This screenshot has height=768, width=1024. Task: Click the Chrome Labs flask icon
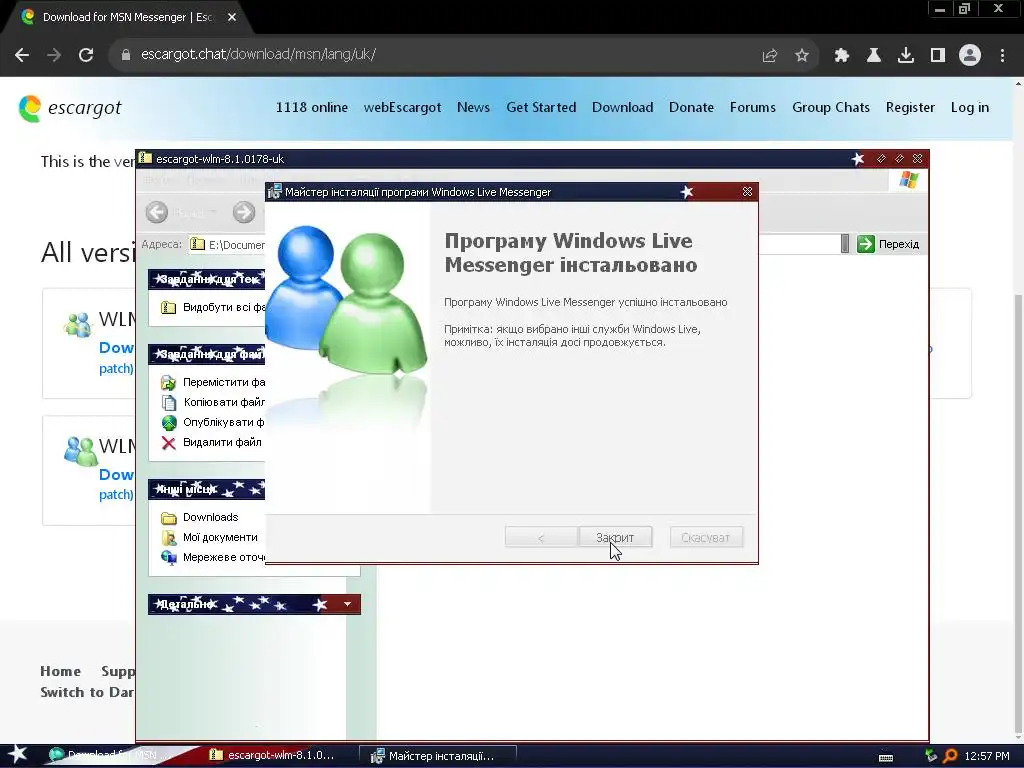pos(874,55)
